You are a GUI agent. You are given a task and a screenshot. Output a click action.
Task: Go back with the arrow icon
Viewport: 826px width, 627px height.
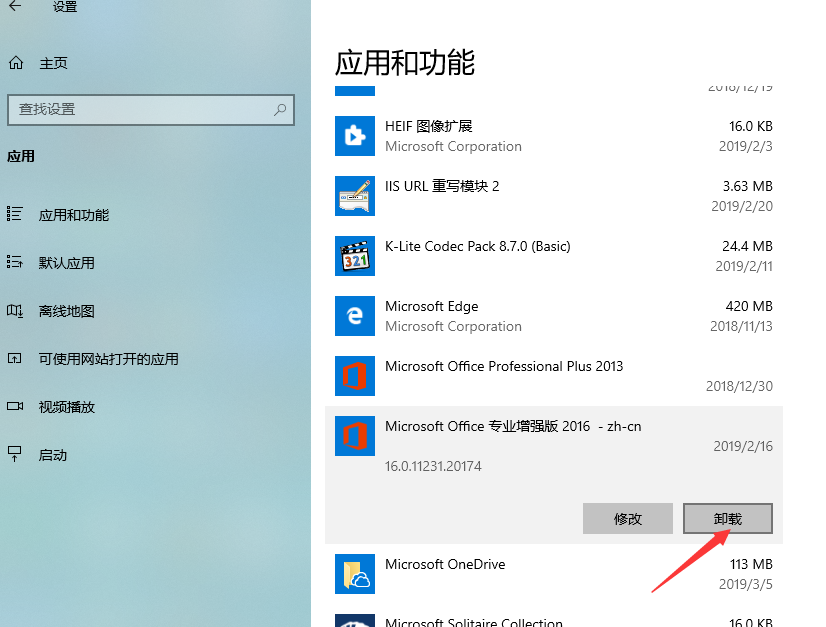[15, 6]
